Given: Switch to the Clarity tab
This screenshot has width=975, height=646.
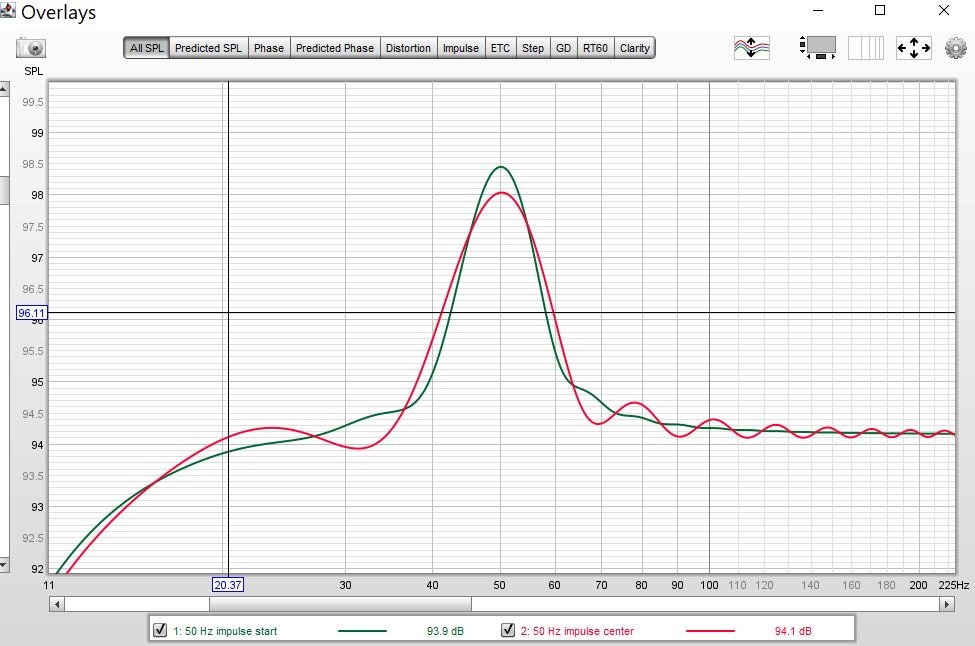Looking at the screenshot, I should pos(634,48).
